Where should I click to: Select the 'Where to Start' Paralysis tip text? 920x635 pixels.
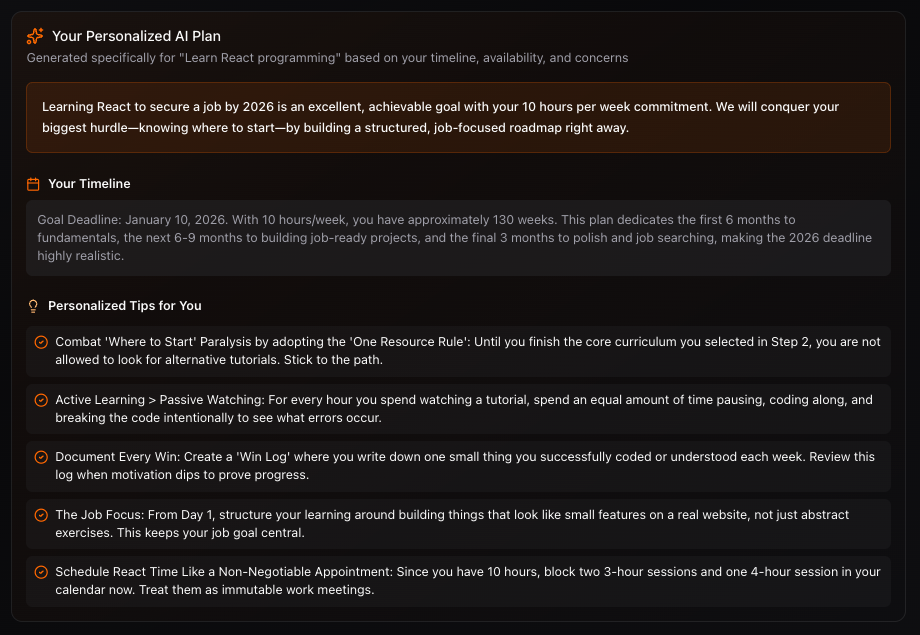(467, 350)
